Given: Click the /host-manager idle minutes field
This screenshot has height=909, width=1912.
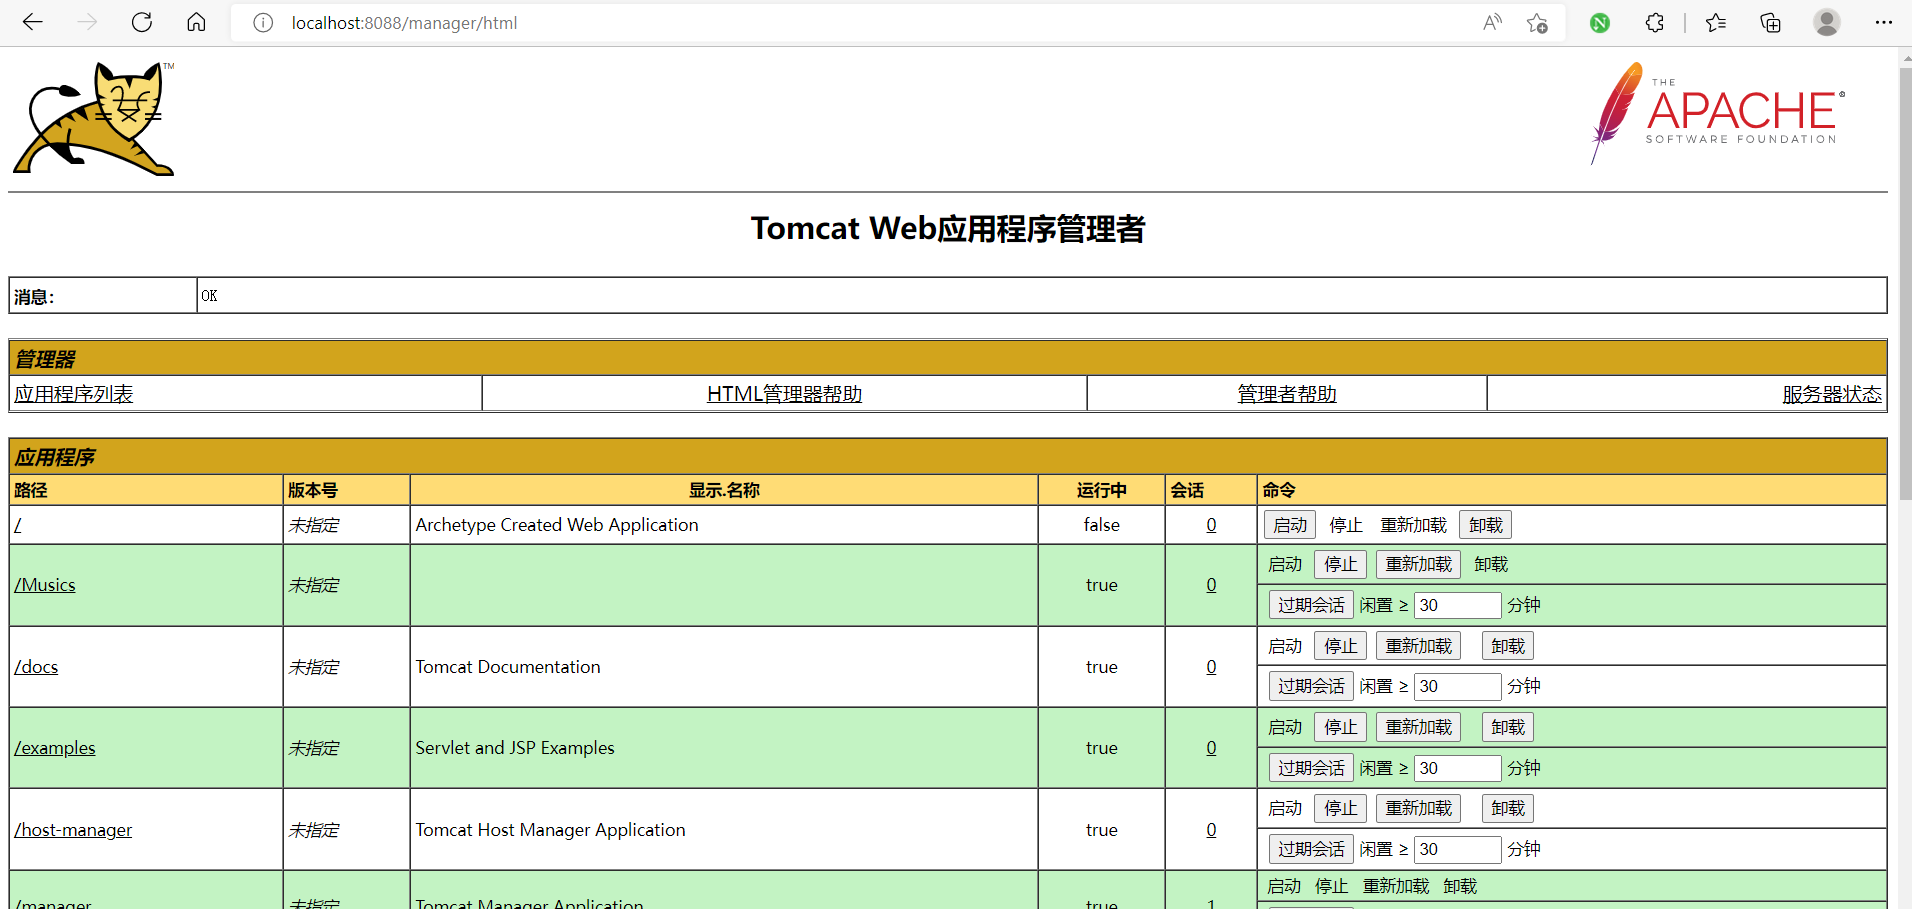Looking at the screenshot, I should (1457, 849).
